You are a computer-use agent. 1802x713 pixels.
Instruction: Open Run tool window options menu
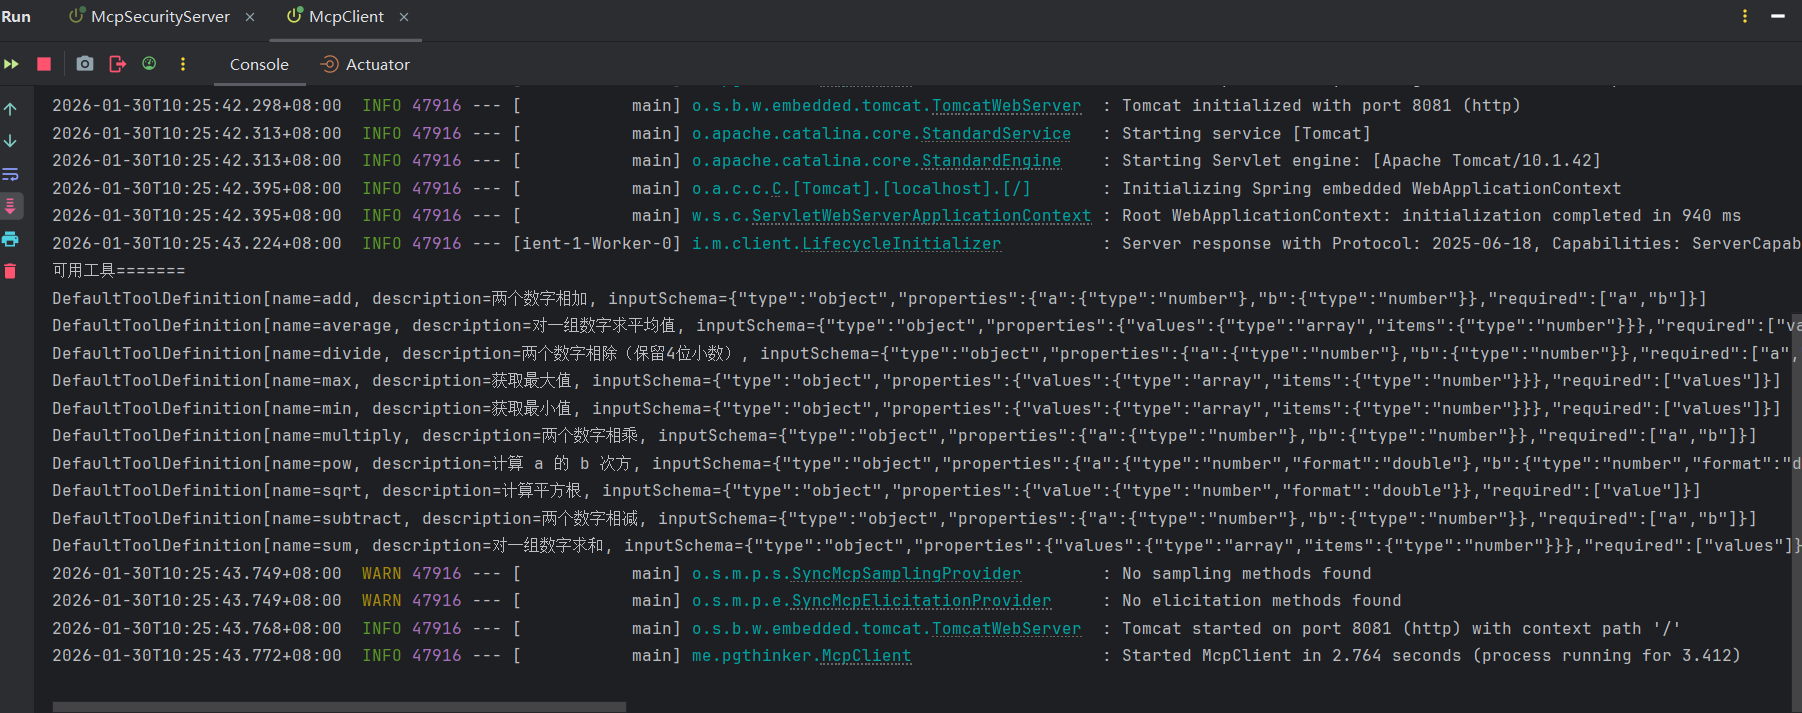click(x=1745, y=16)
